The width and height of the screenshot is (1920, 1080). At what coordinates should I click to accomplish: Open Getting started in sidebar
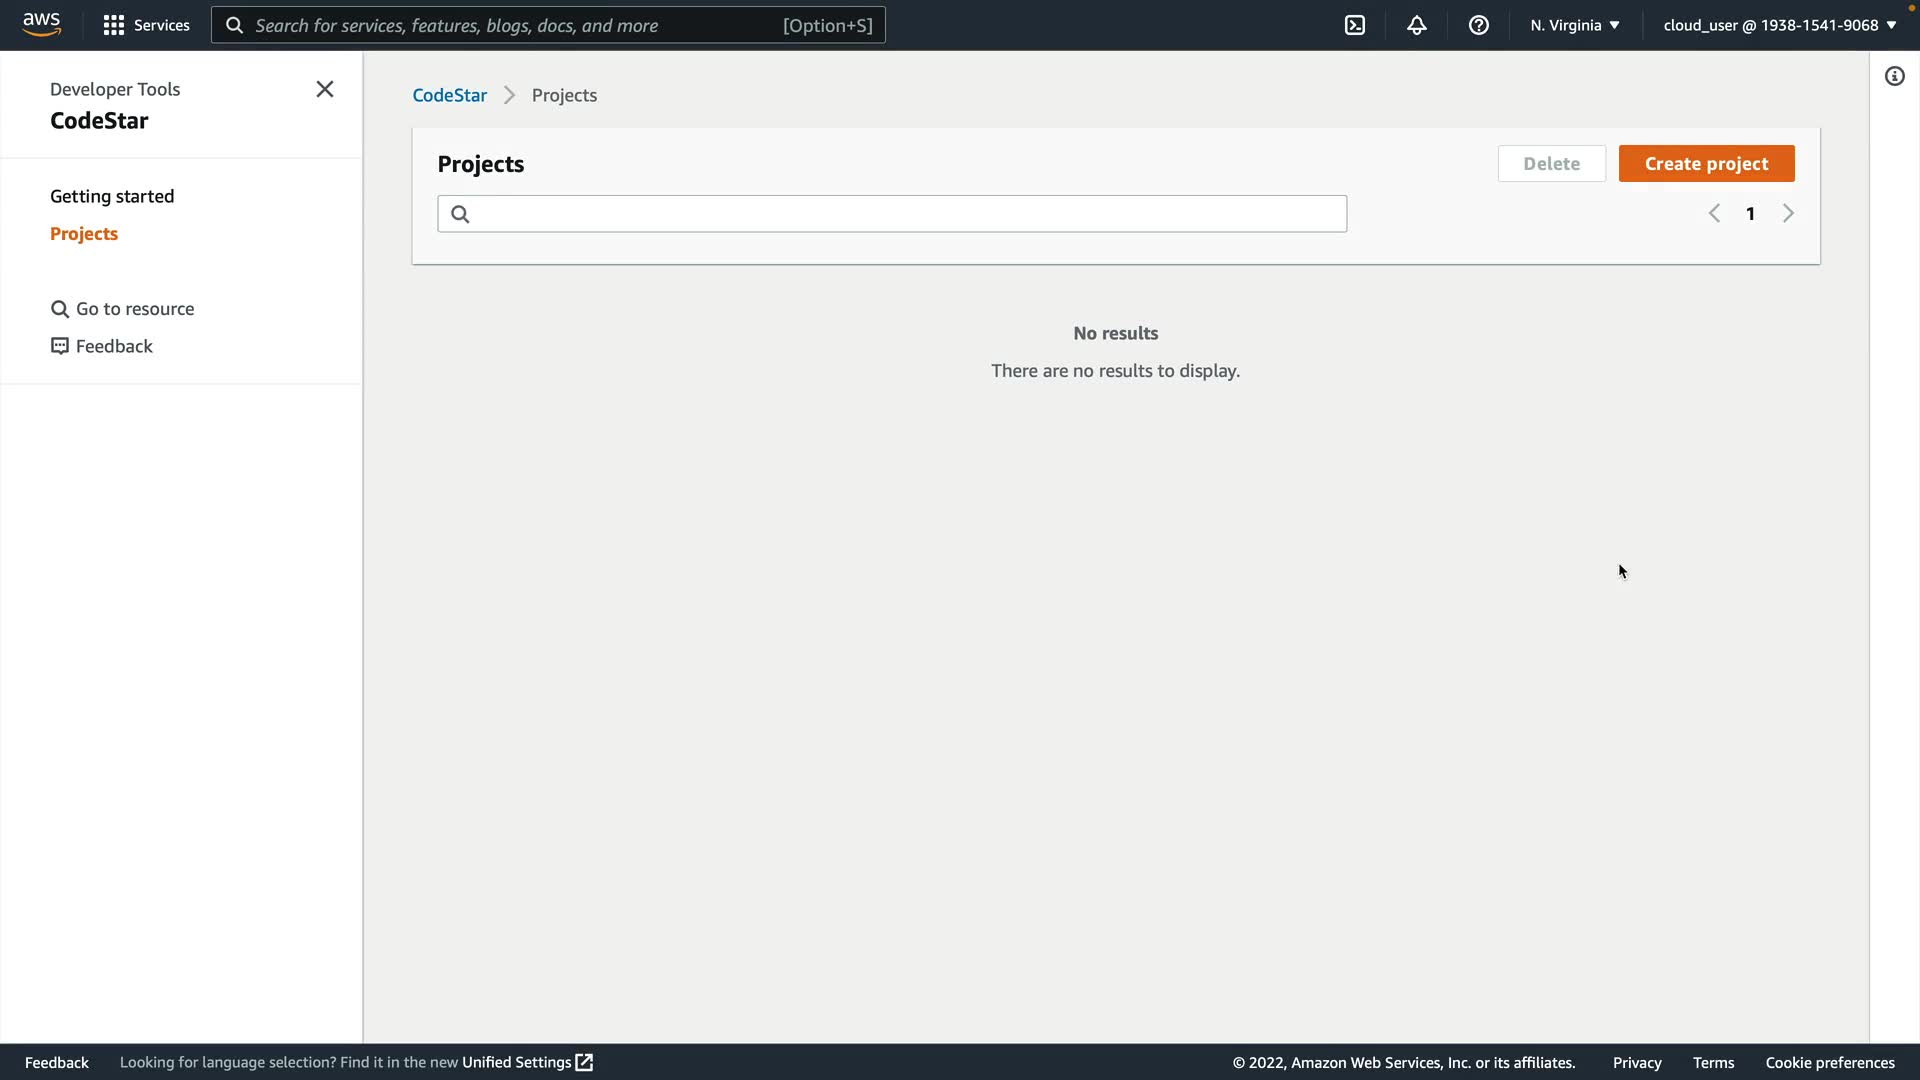(x=112, y=196)
